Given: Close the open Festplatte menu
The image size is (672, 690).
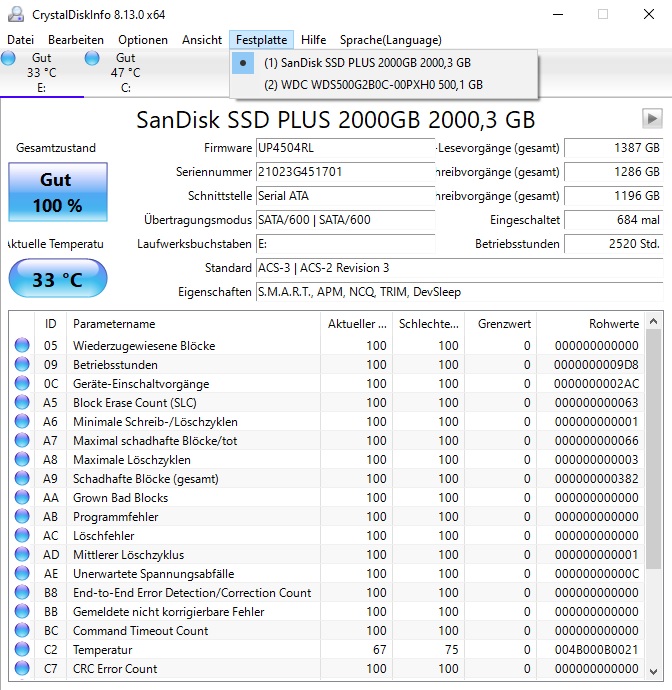Looking at the screenshot, I should point(261,40).
